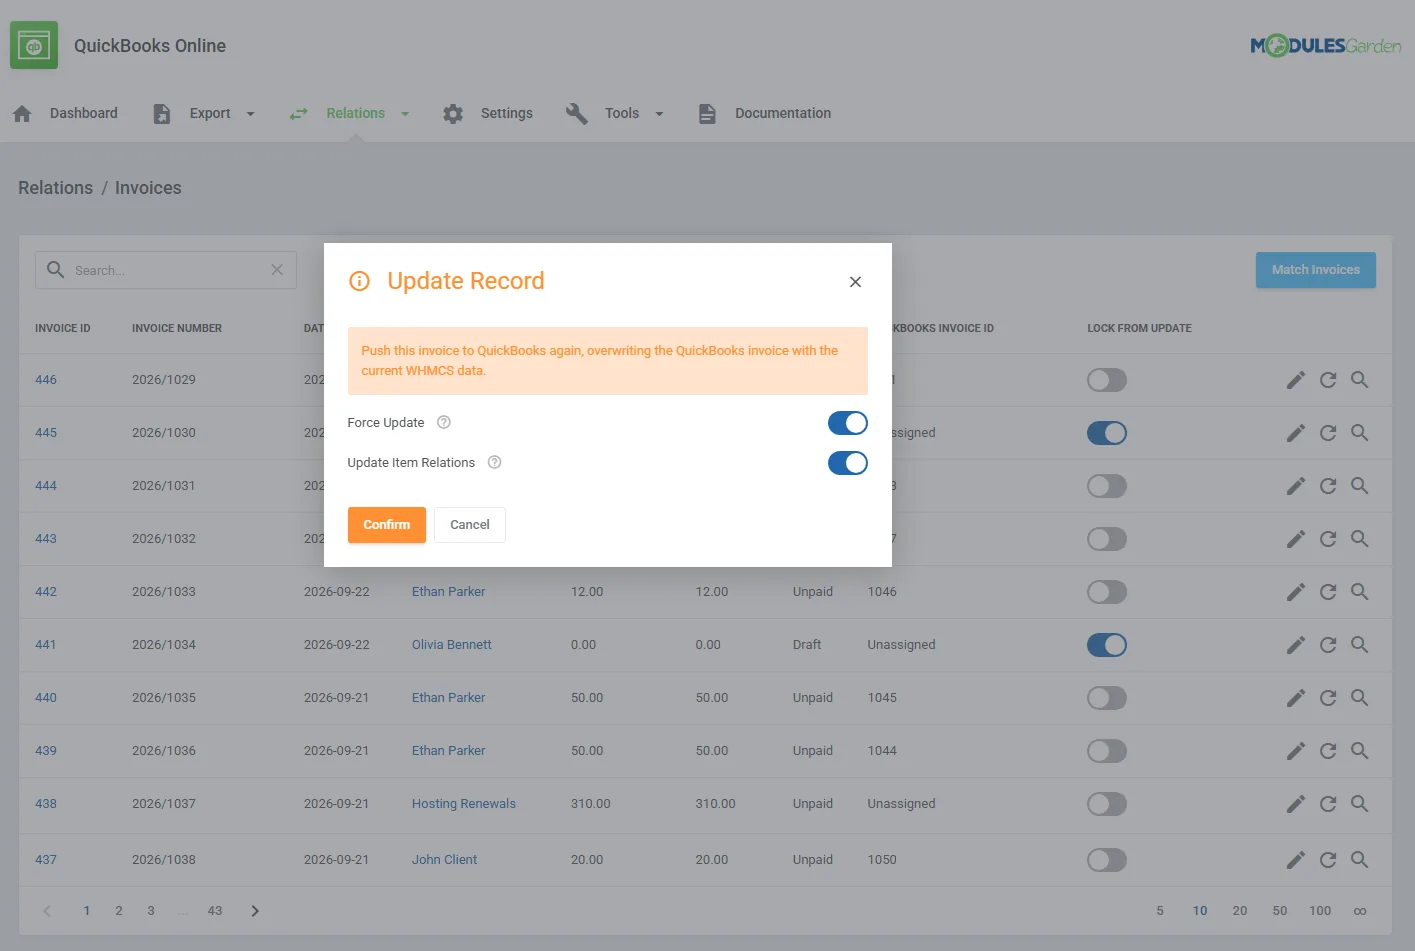Click the Force Update help icon
Screen dimensions: 1415x951
[x=444, y=423]
